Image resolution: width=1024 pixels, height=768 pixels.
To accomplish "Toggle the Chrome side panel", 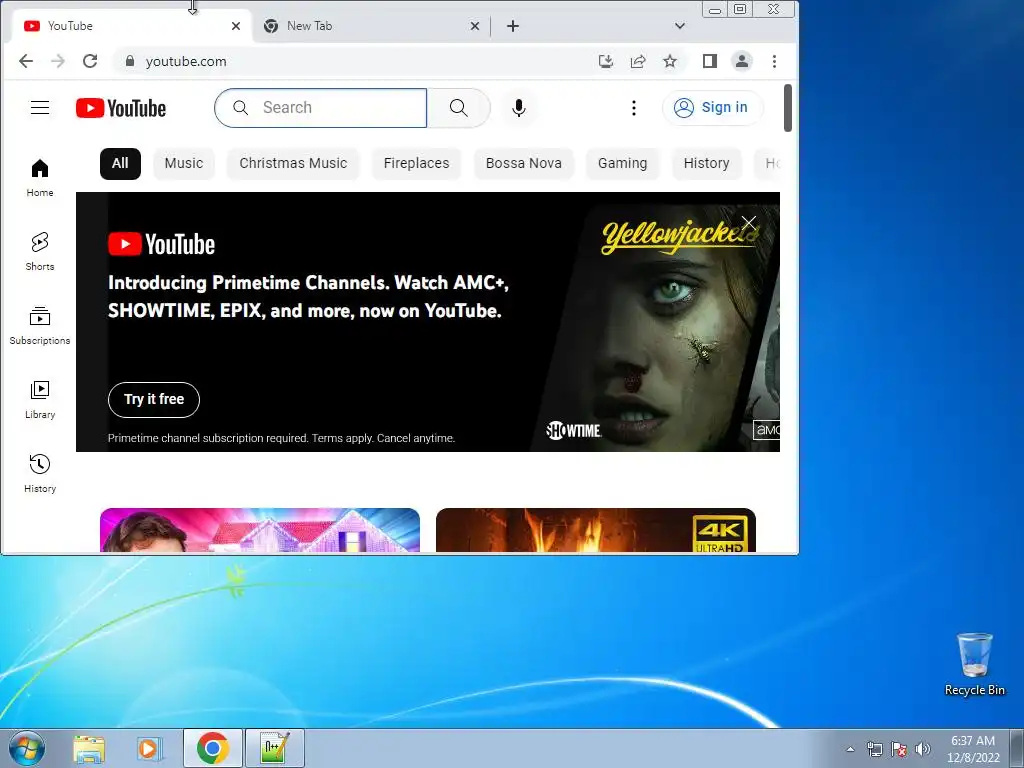I will pyautogui.click(x=710, y=61).
